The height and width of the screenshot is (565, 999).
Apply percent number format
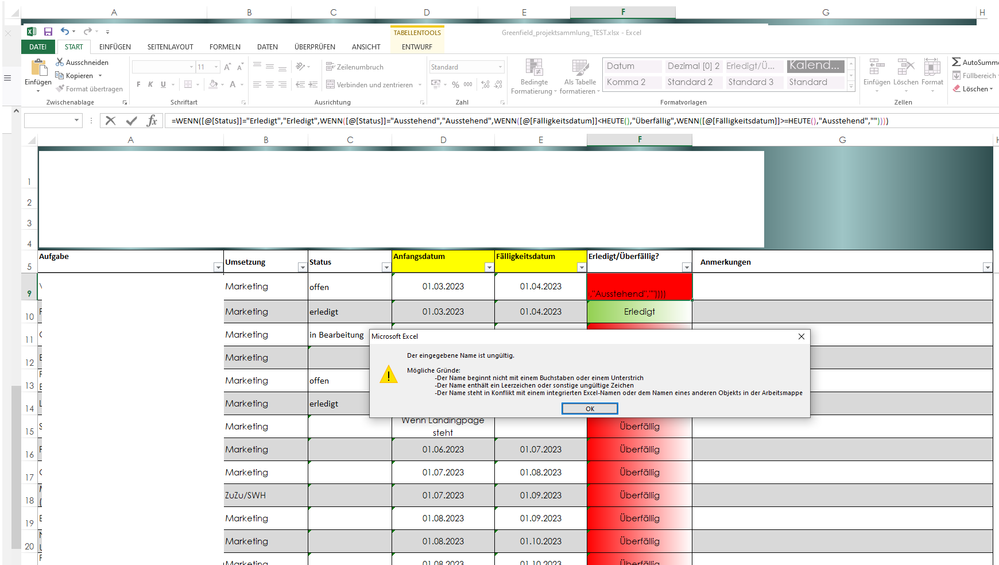pos(456,84)
